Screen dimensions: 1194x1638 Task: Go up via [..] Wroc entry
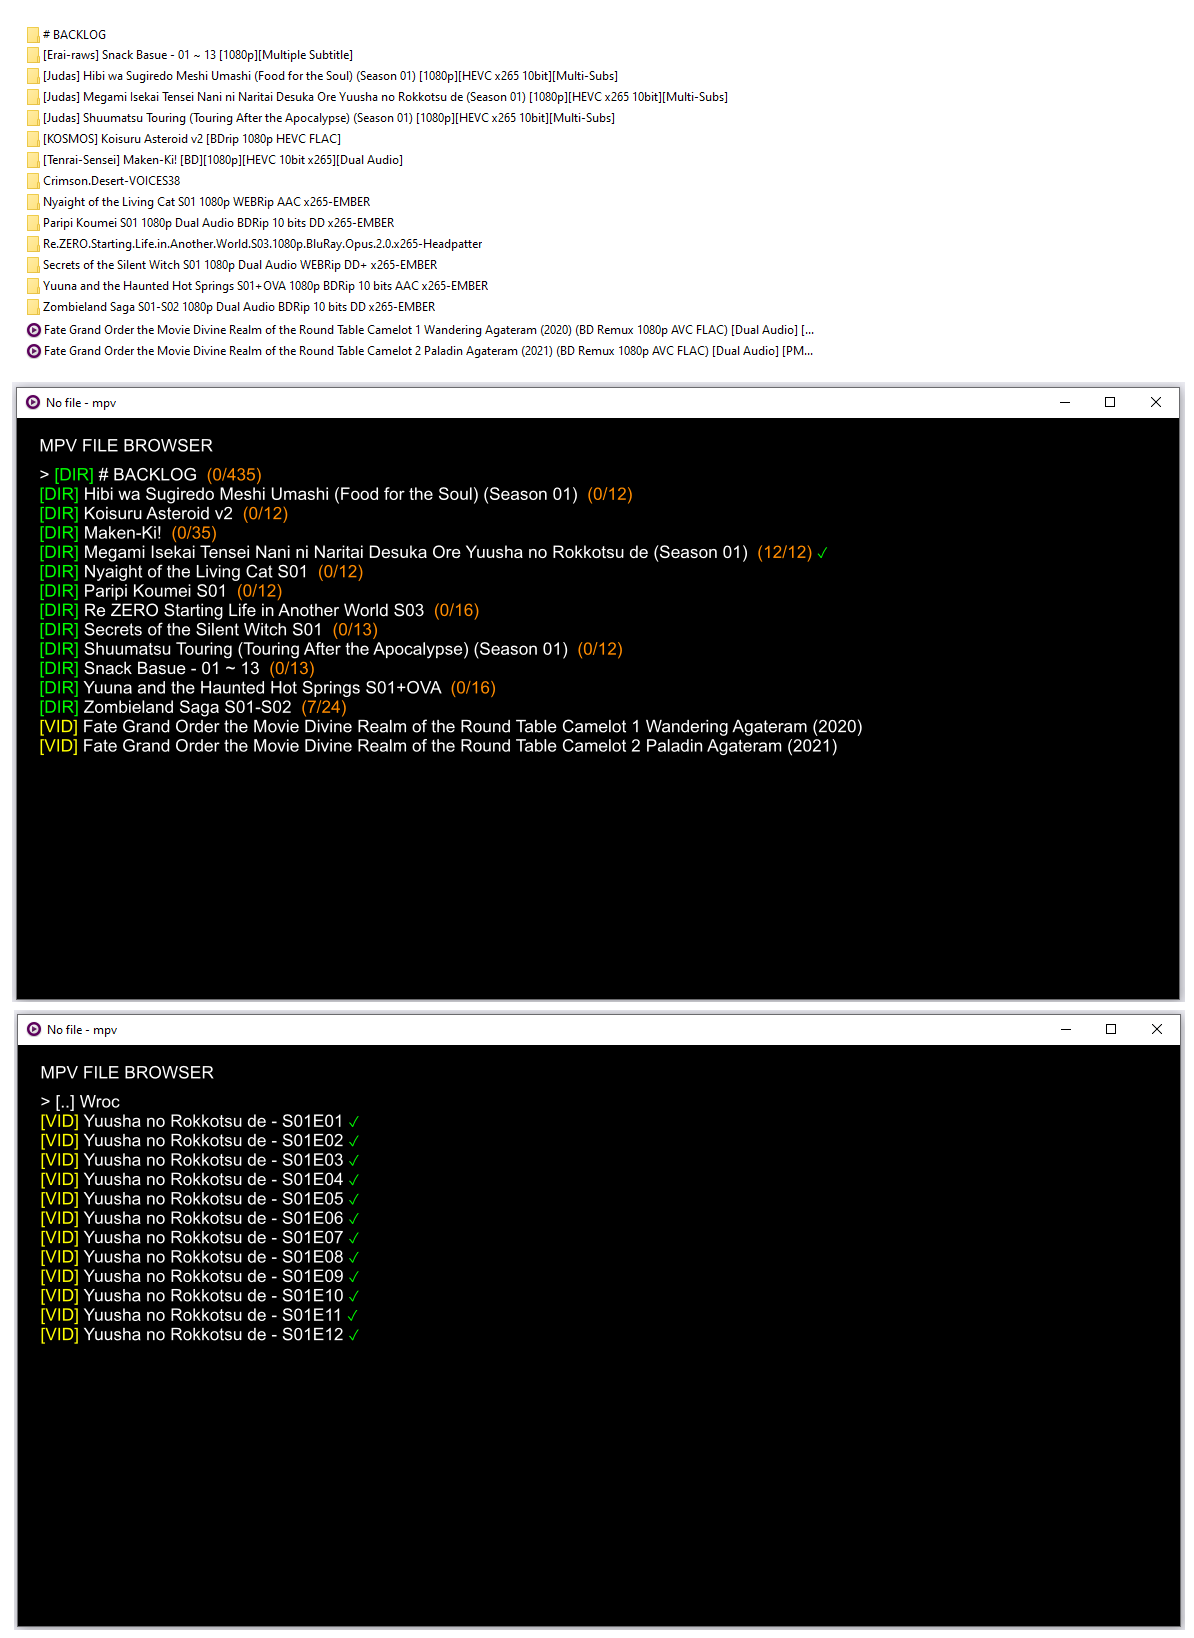tap(80, 1102)
